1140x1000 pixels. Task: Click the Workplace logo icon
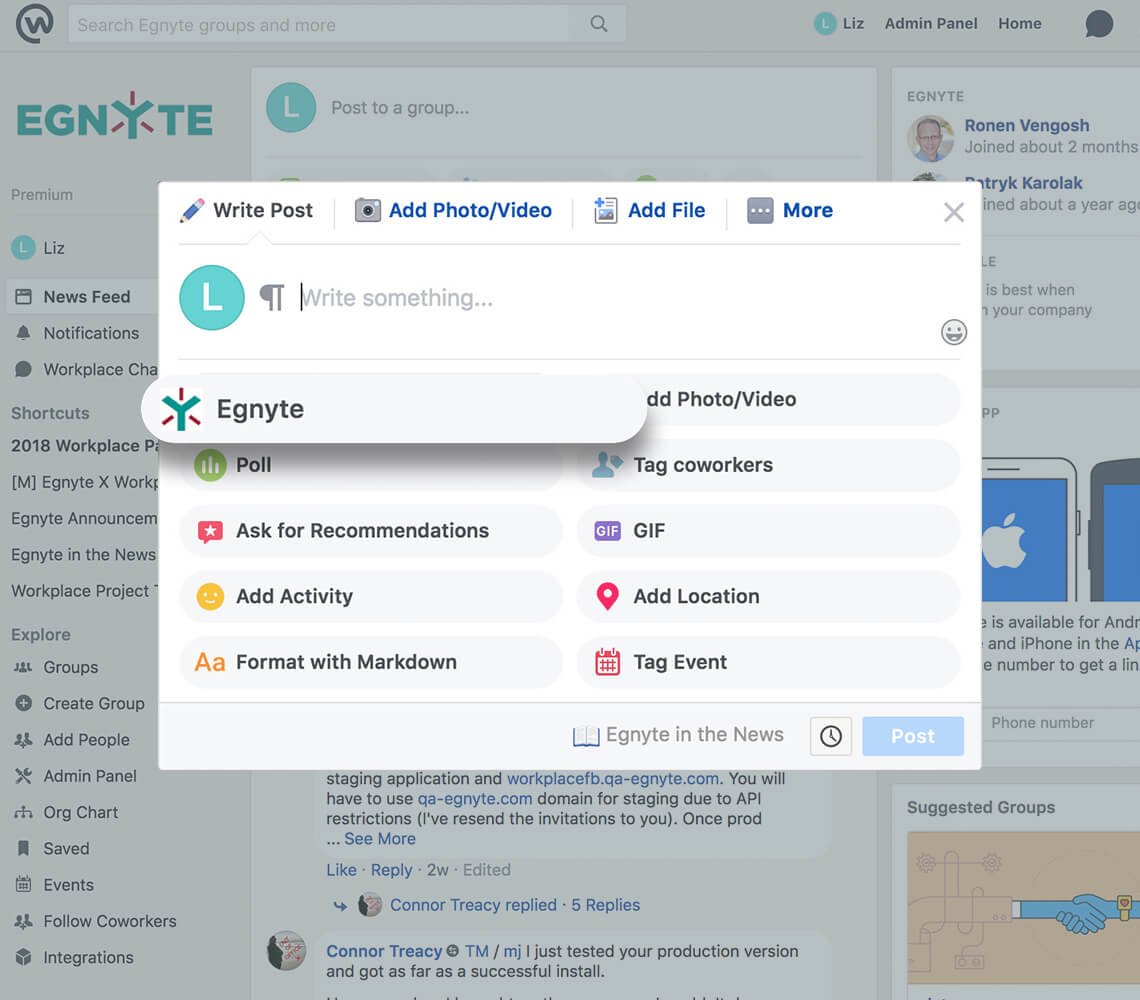35,24
